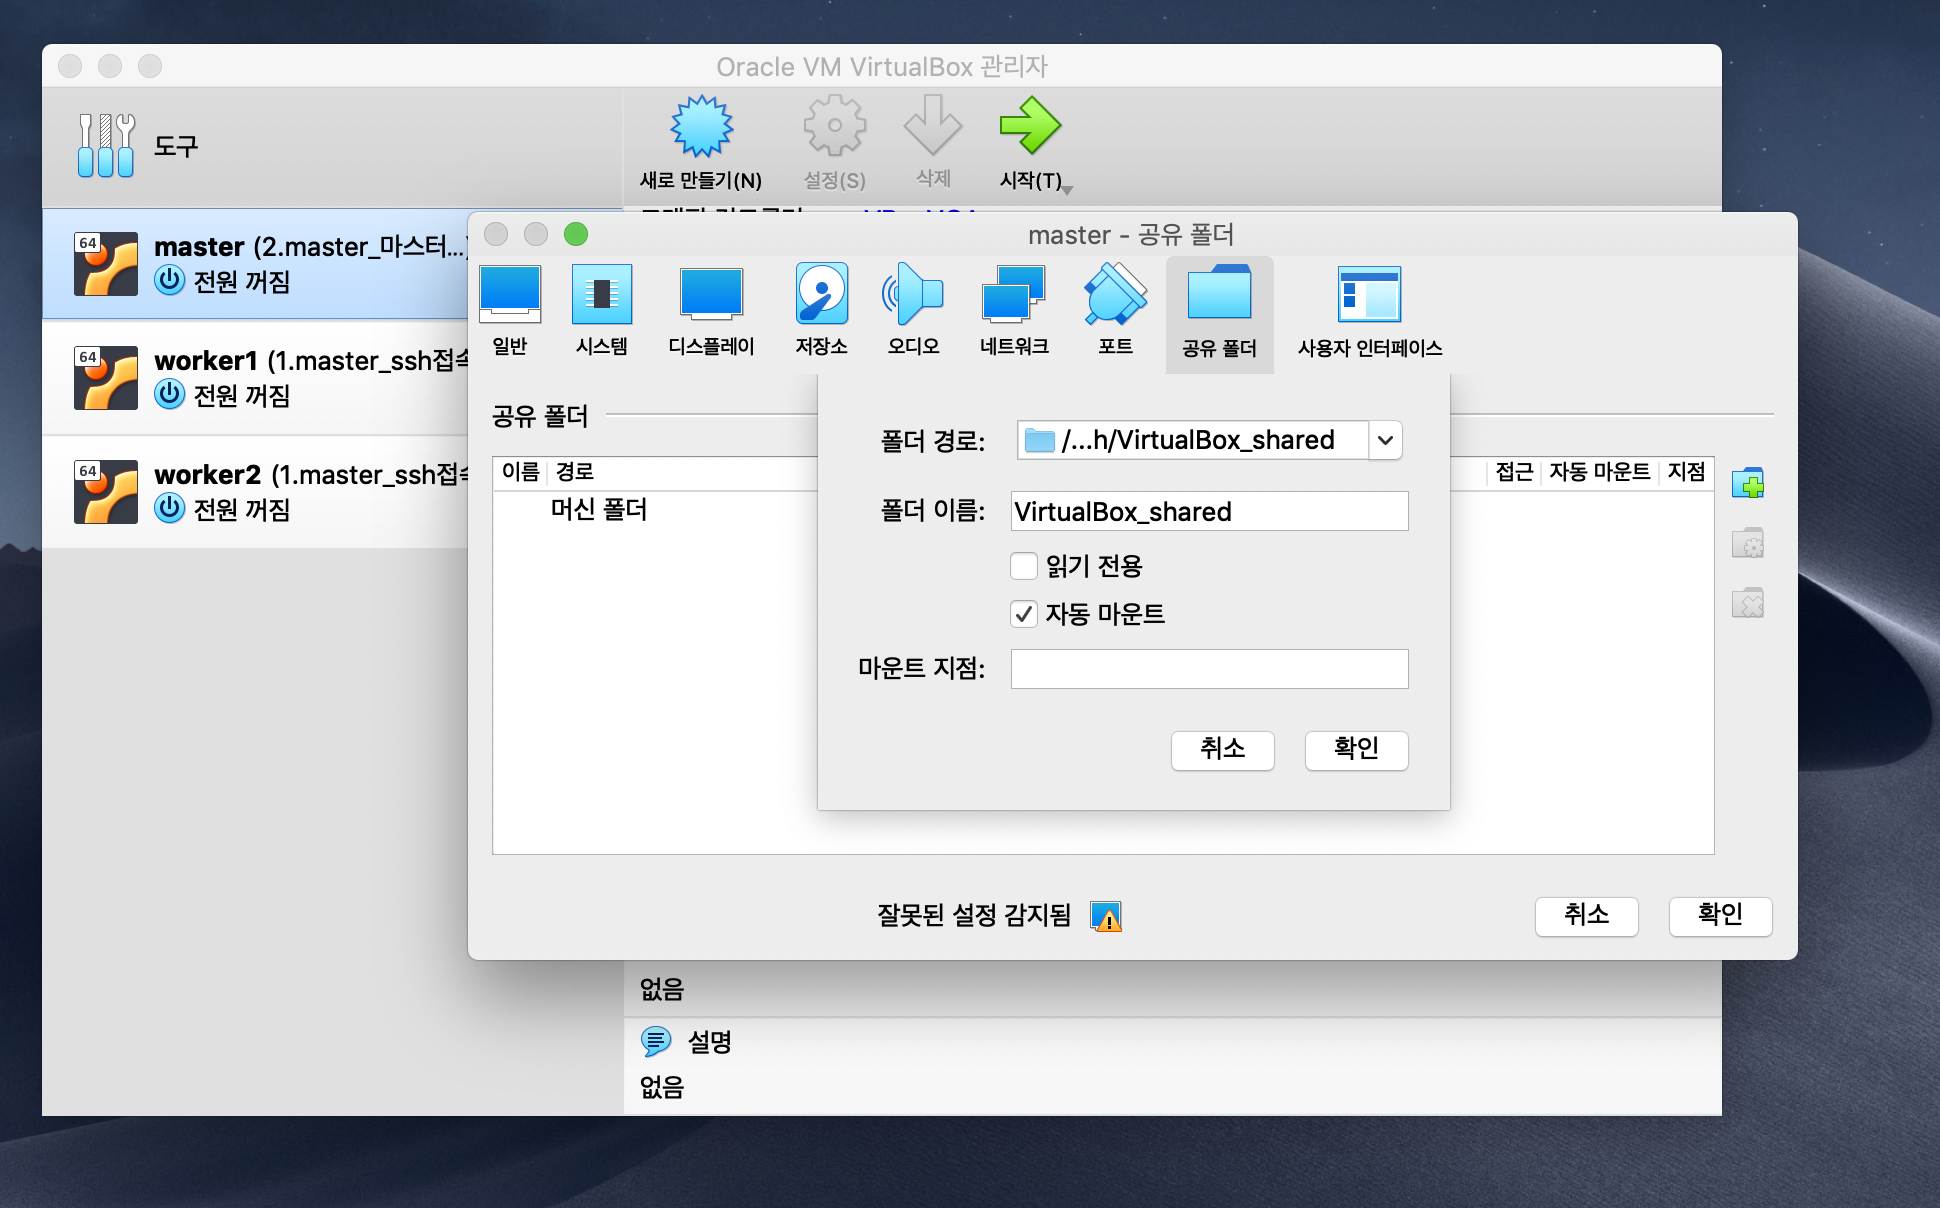Click the 설정(S) gear toolbar icon
1940x1208 pixels.
pyautogui.click(x=834, y=126)
